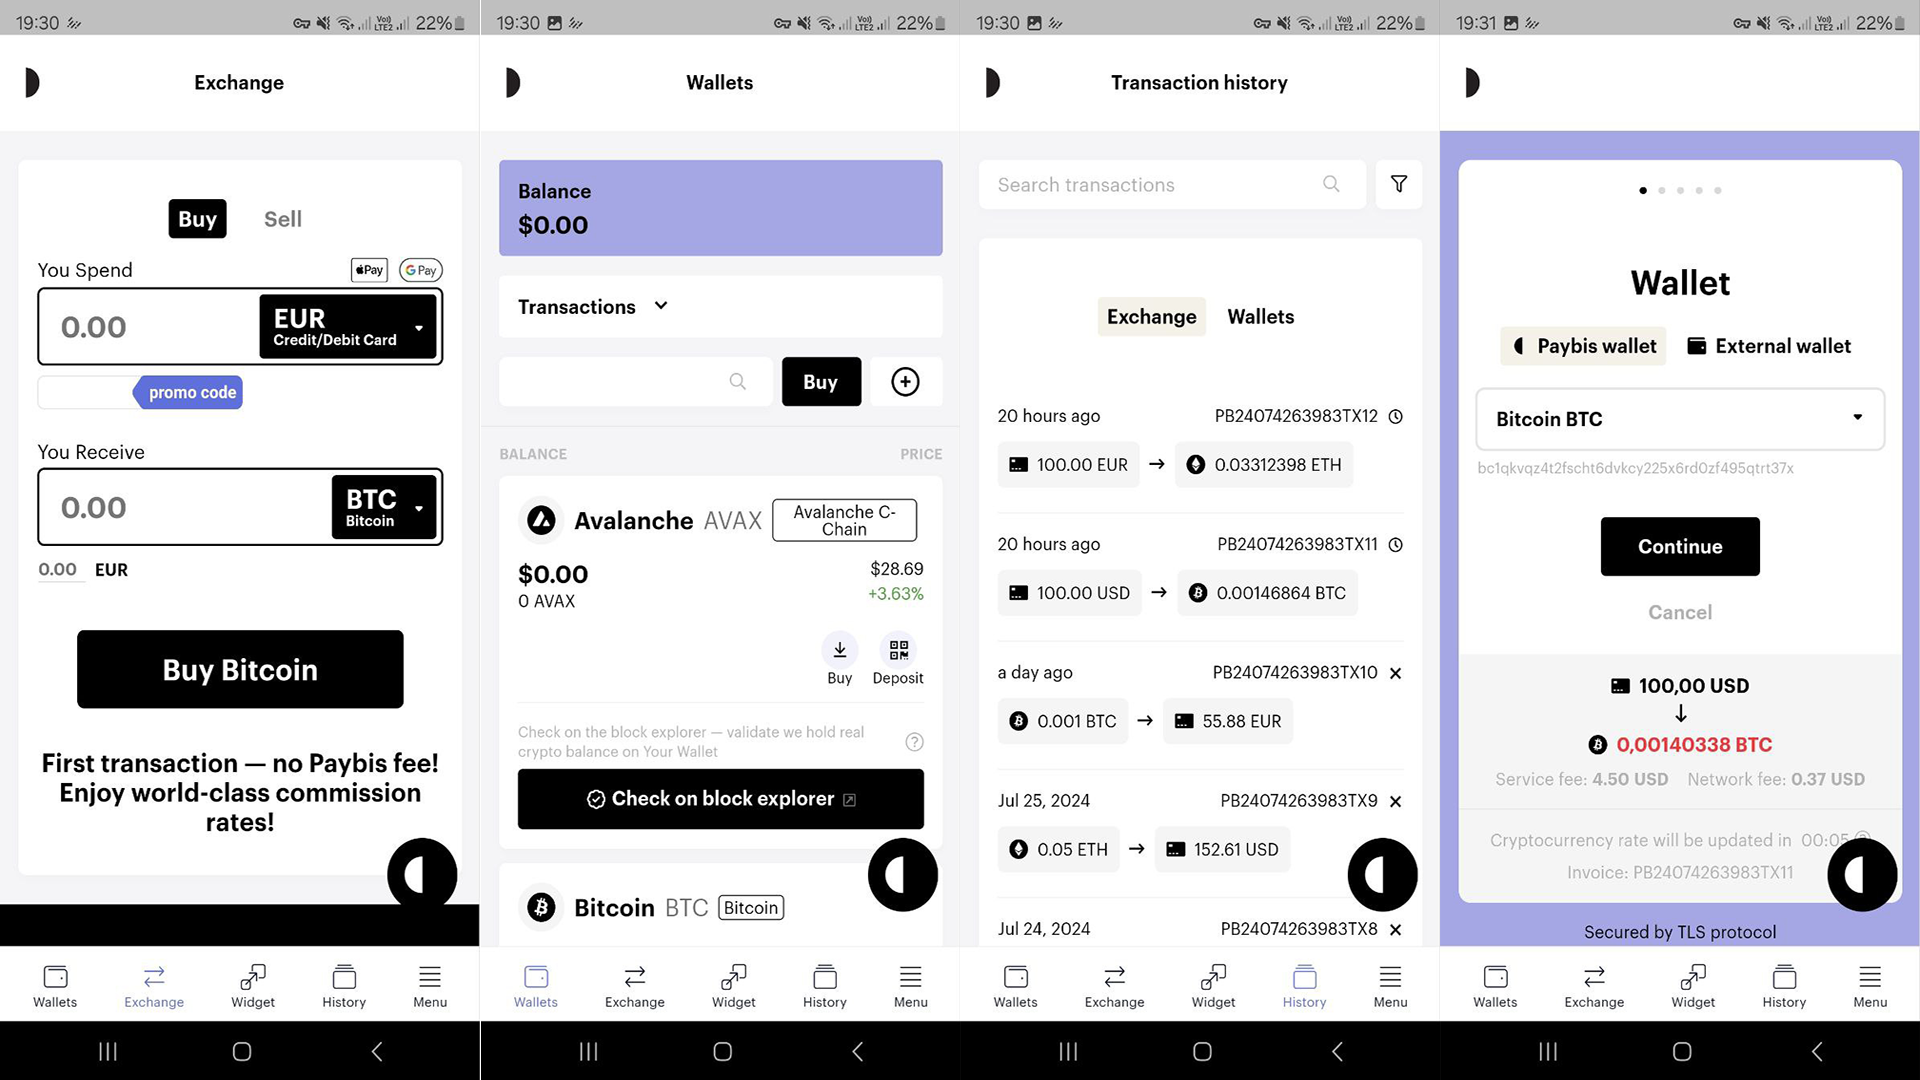Screen dimensions: 1920x1080
Task: Tap the Wallets tab in bottom nav
Action: [x=55, y=985]
